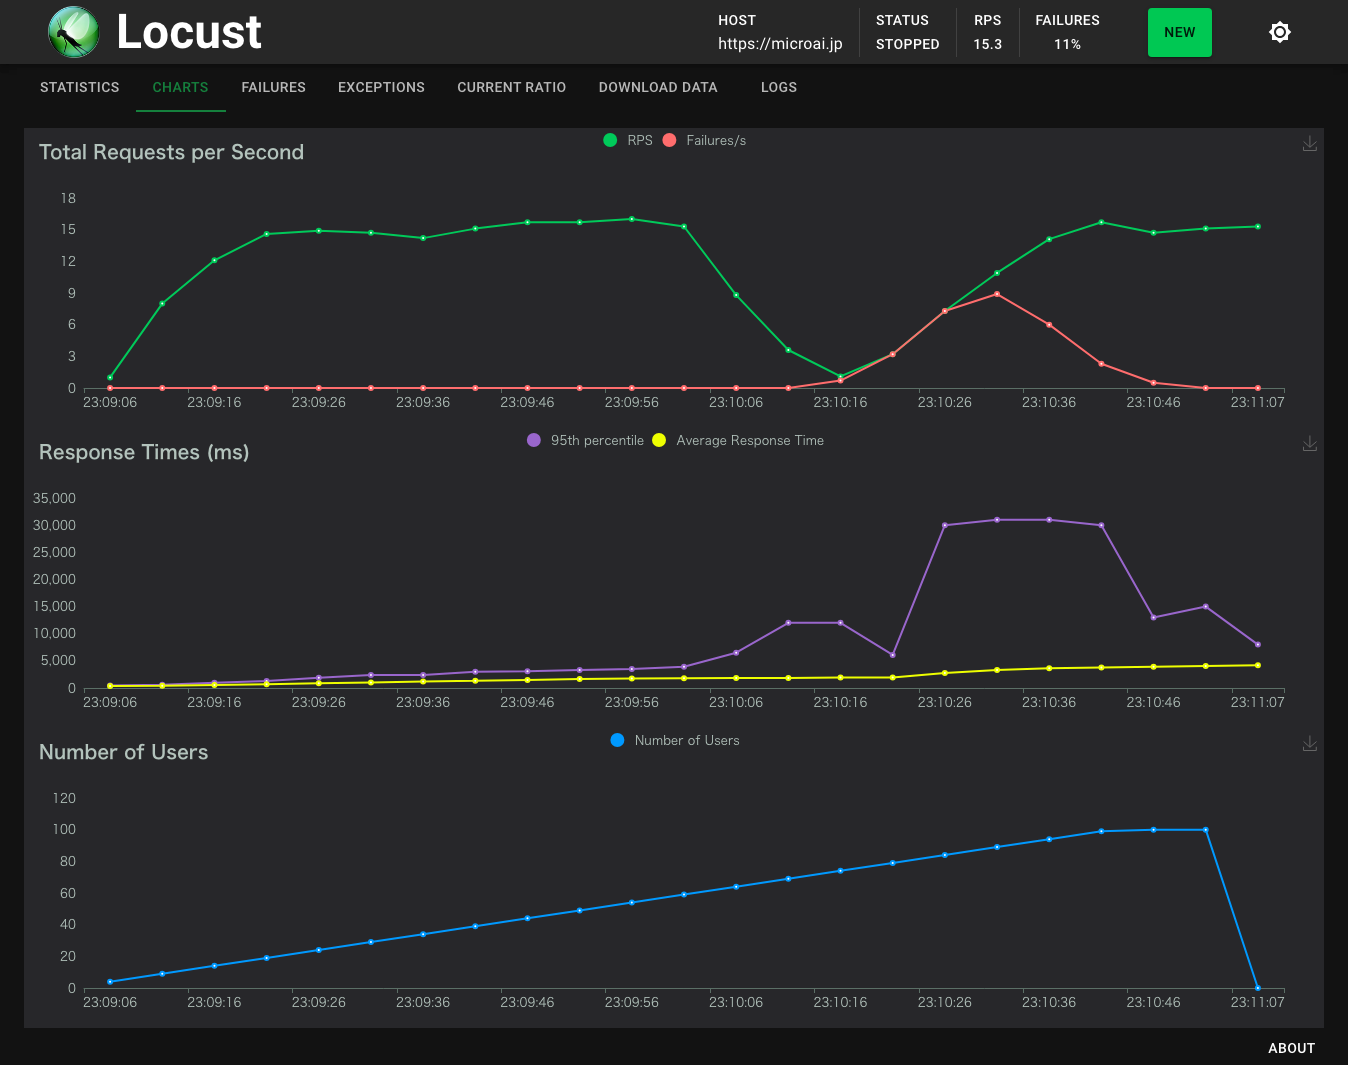1348x1065 pixels.
Task: Open the About link in footer
Action: point(1291,1048)
